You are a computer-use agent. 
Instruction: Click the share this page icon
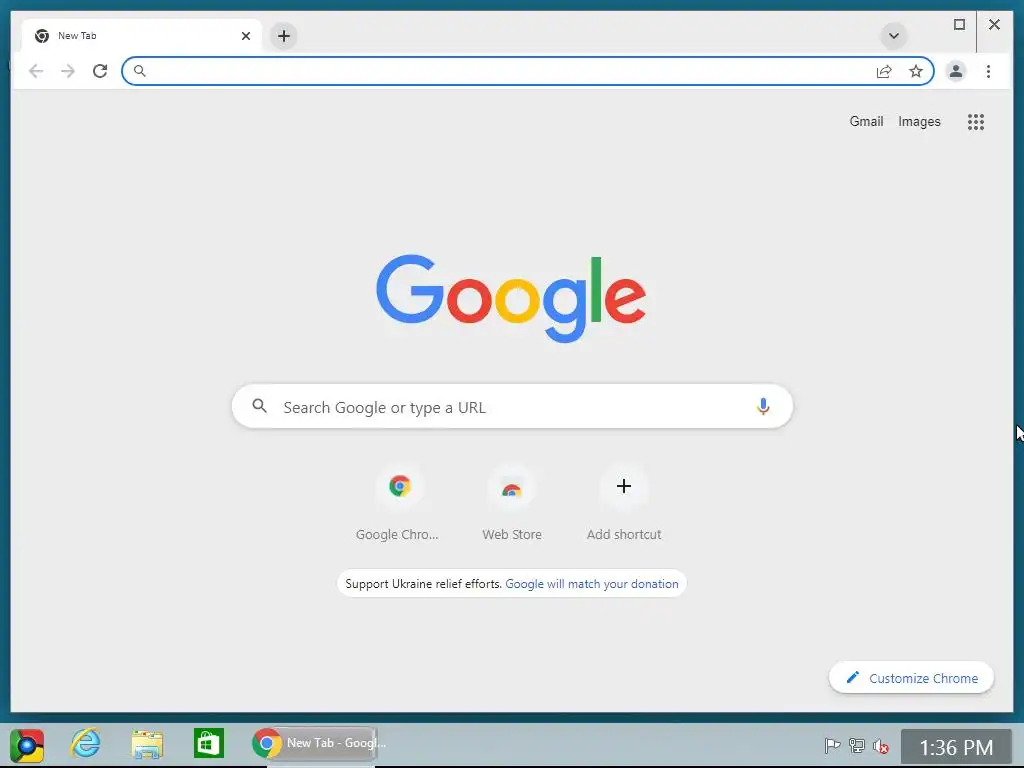pyautogui.click(x=884, y=71)
